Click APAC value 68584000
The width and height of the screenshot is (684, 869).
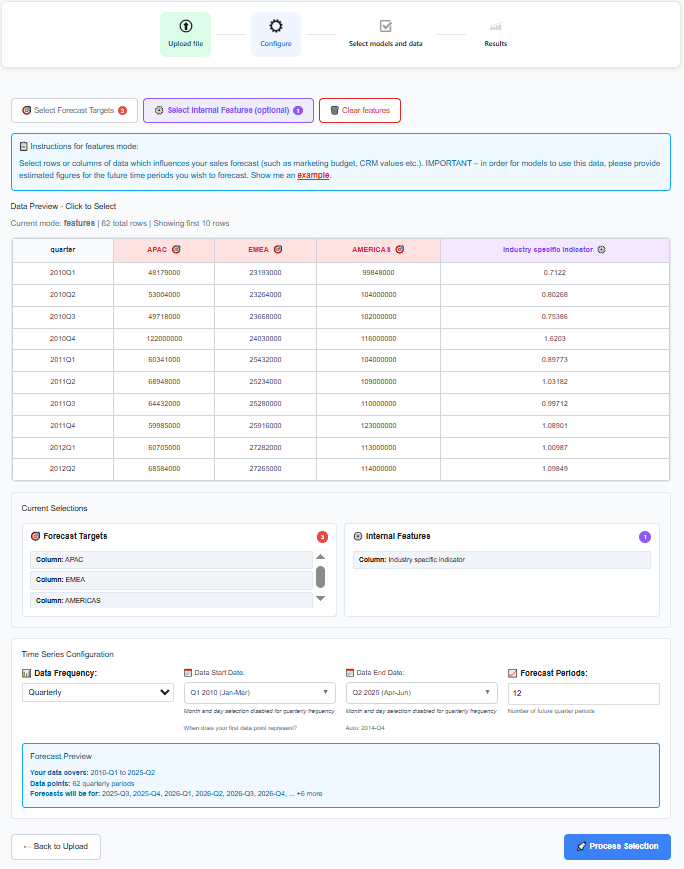[x=164, y=469]
